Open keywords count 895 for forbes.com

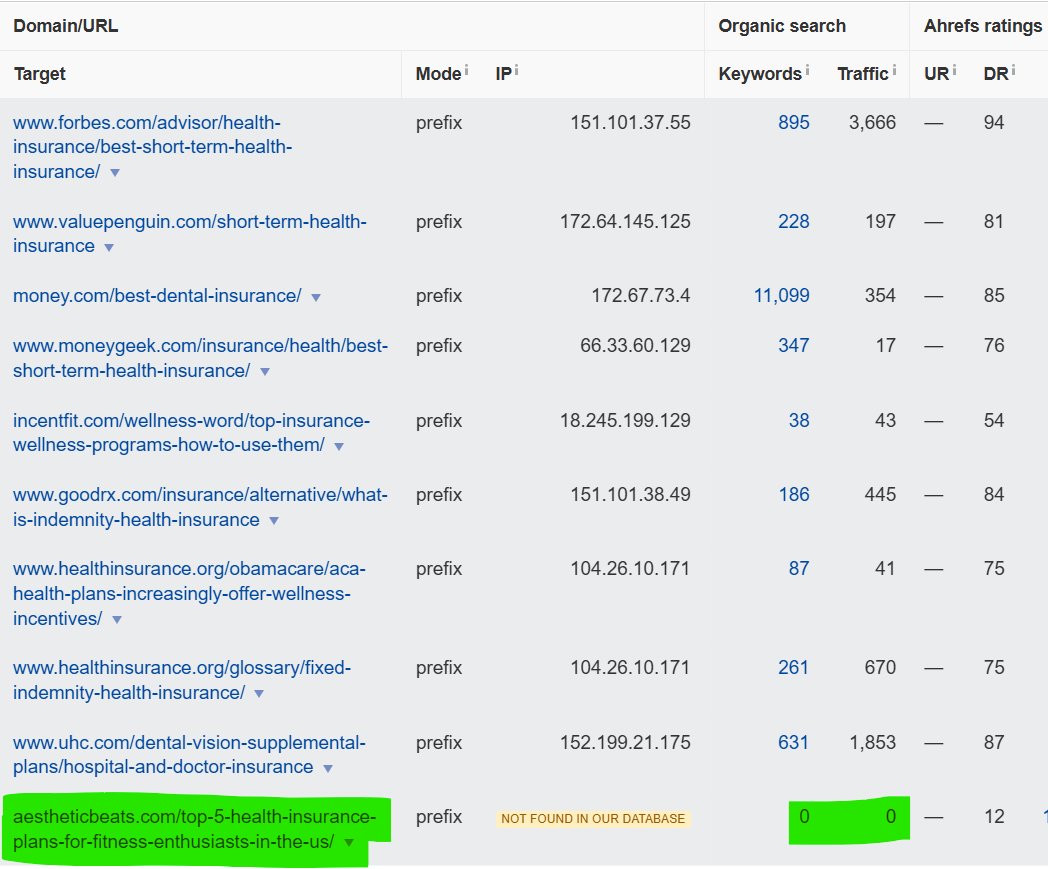(793, 122)
